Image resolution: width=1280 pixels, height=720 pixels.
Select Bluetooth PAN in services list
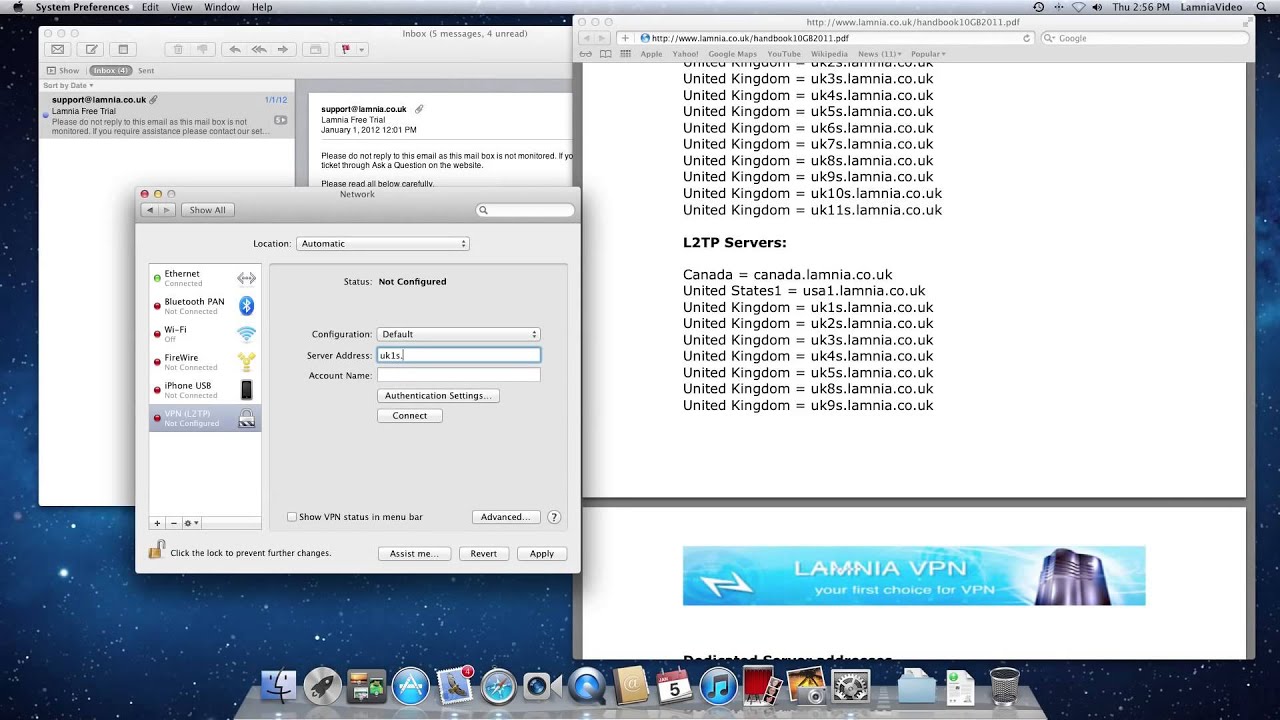click(205, 306)
